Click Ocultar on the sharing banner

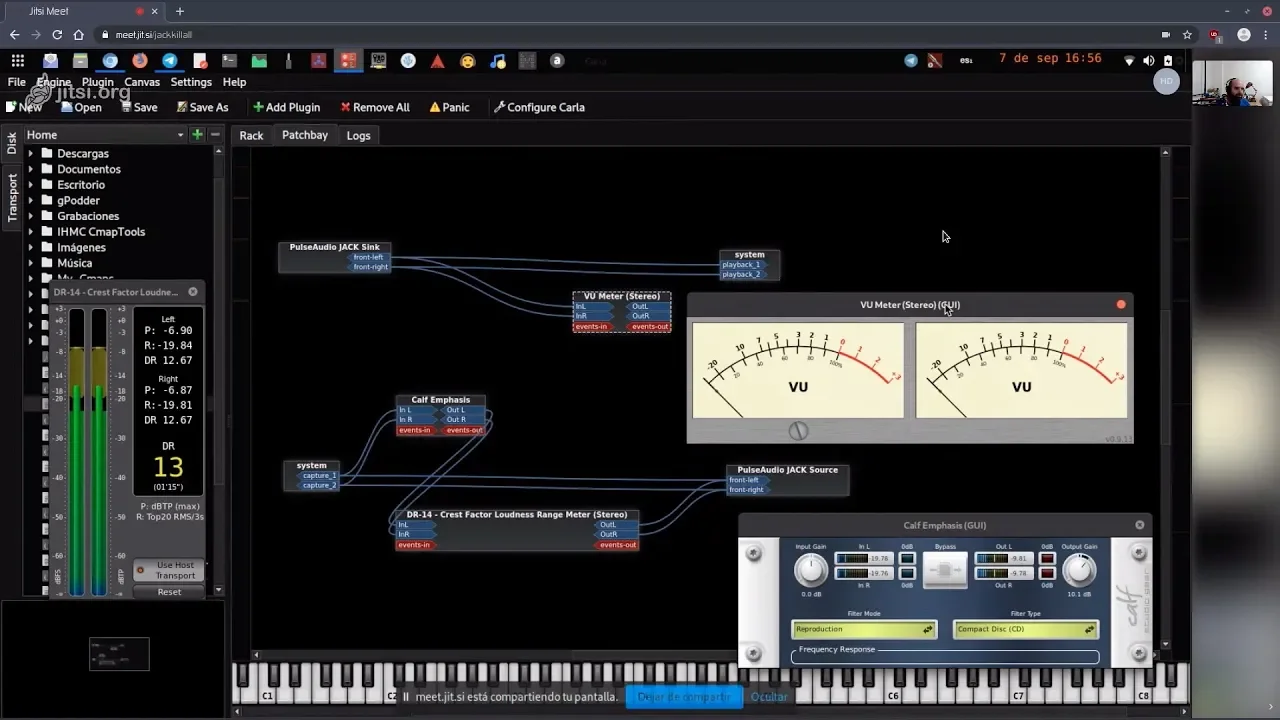point(769,696)
